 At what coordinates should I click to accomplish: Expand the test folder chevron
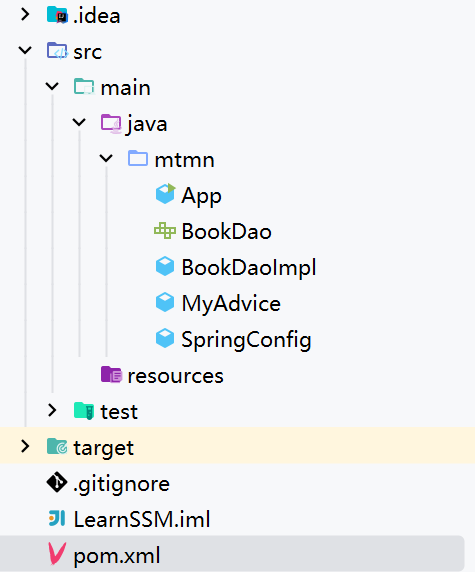[52, 410]
